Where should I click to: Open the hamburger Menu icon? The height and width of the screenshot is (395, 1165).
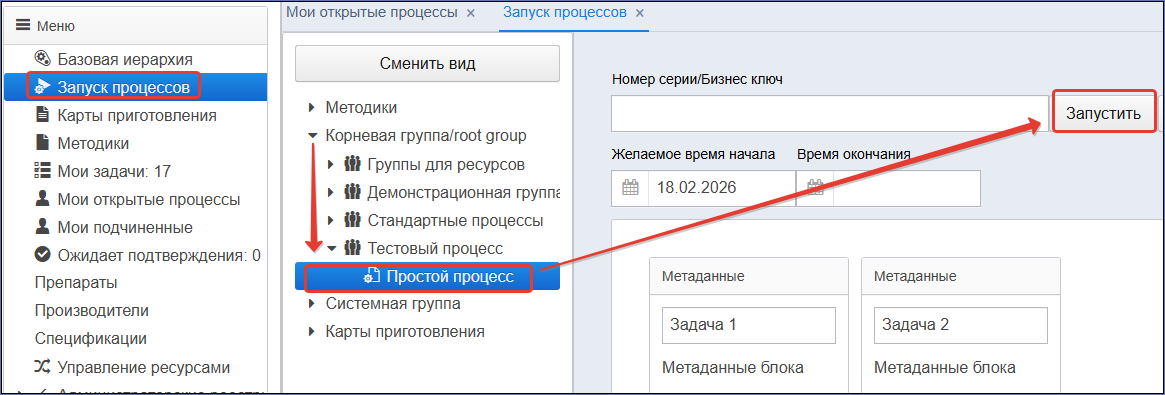(x=24, y=26)
